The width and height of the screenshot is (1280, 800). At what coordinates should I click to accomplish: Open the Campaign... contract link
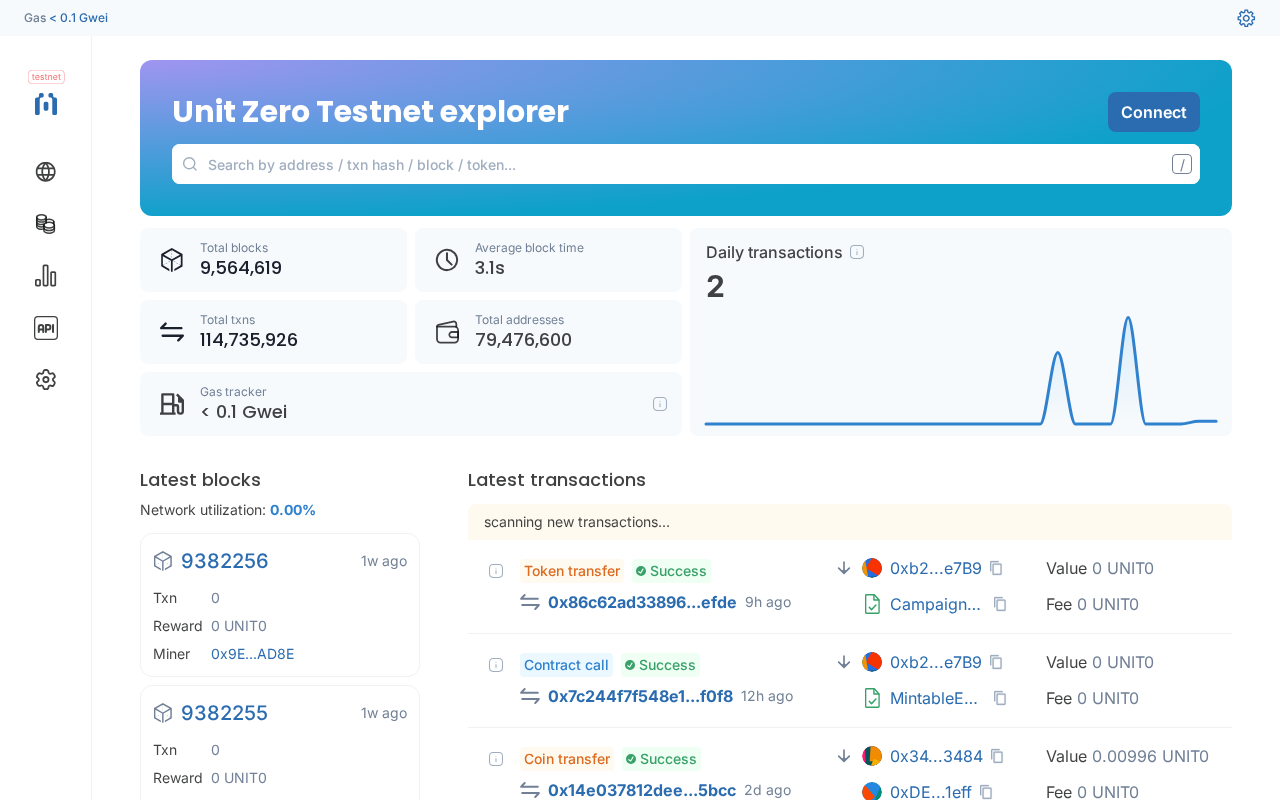[936, 604]
